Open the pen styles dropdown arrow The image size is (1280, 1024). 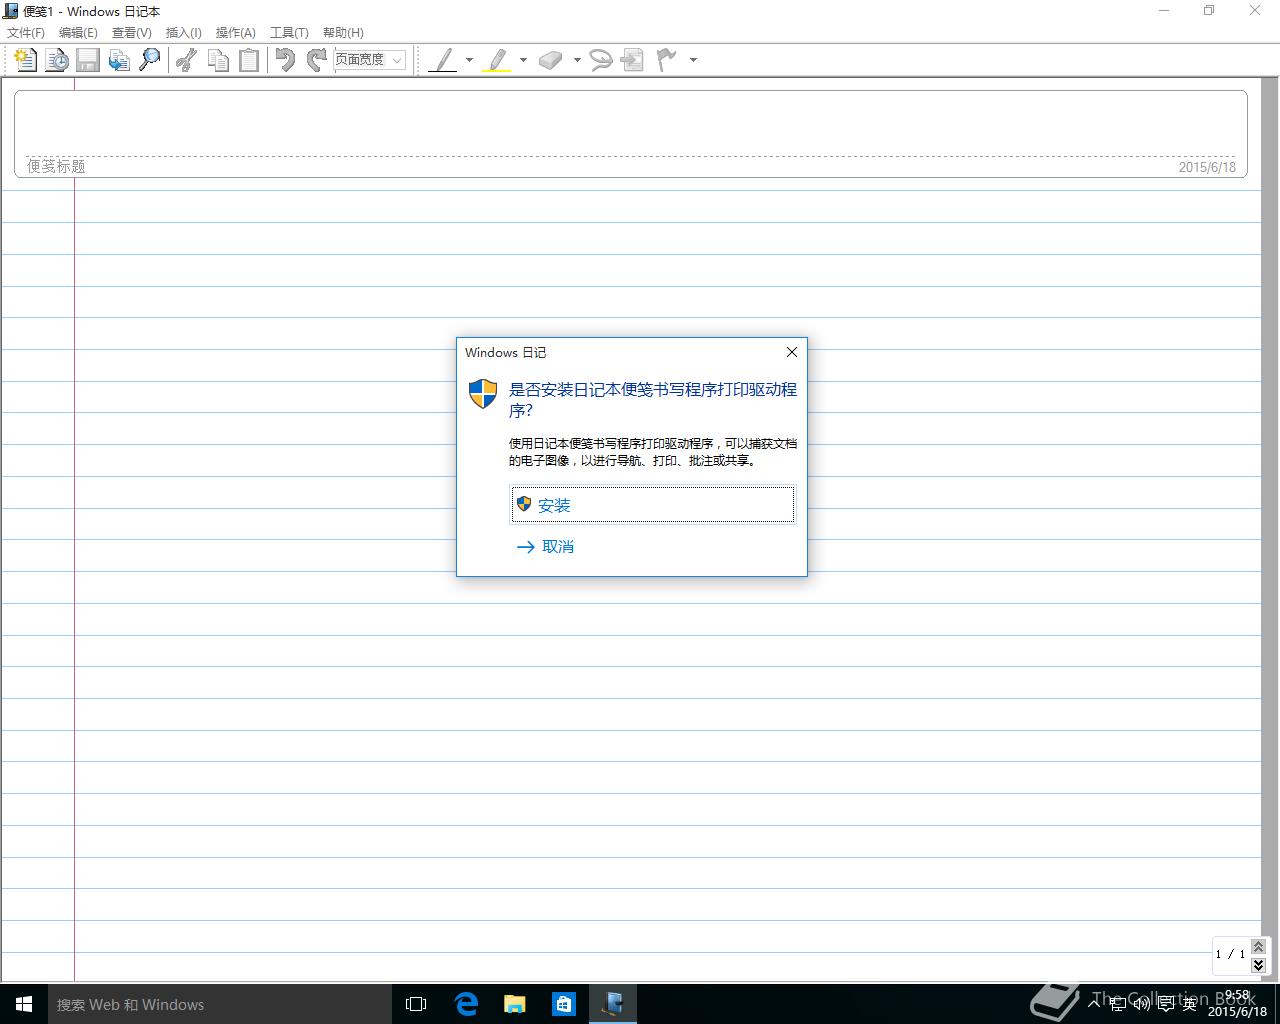(469, 60)
